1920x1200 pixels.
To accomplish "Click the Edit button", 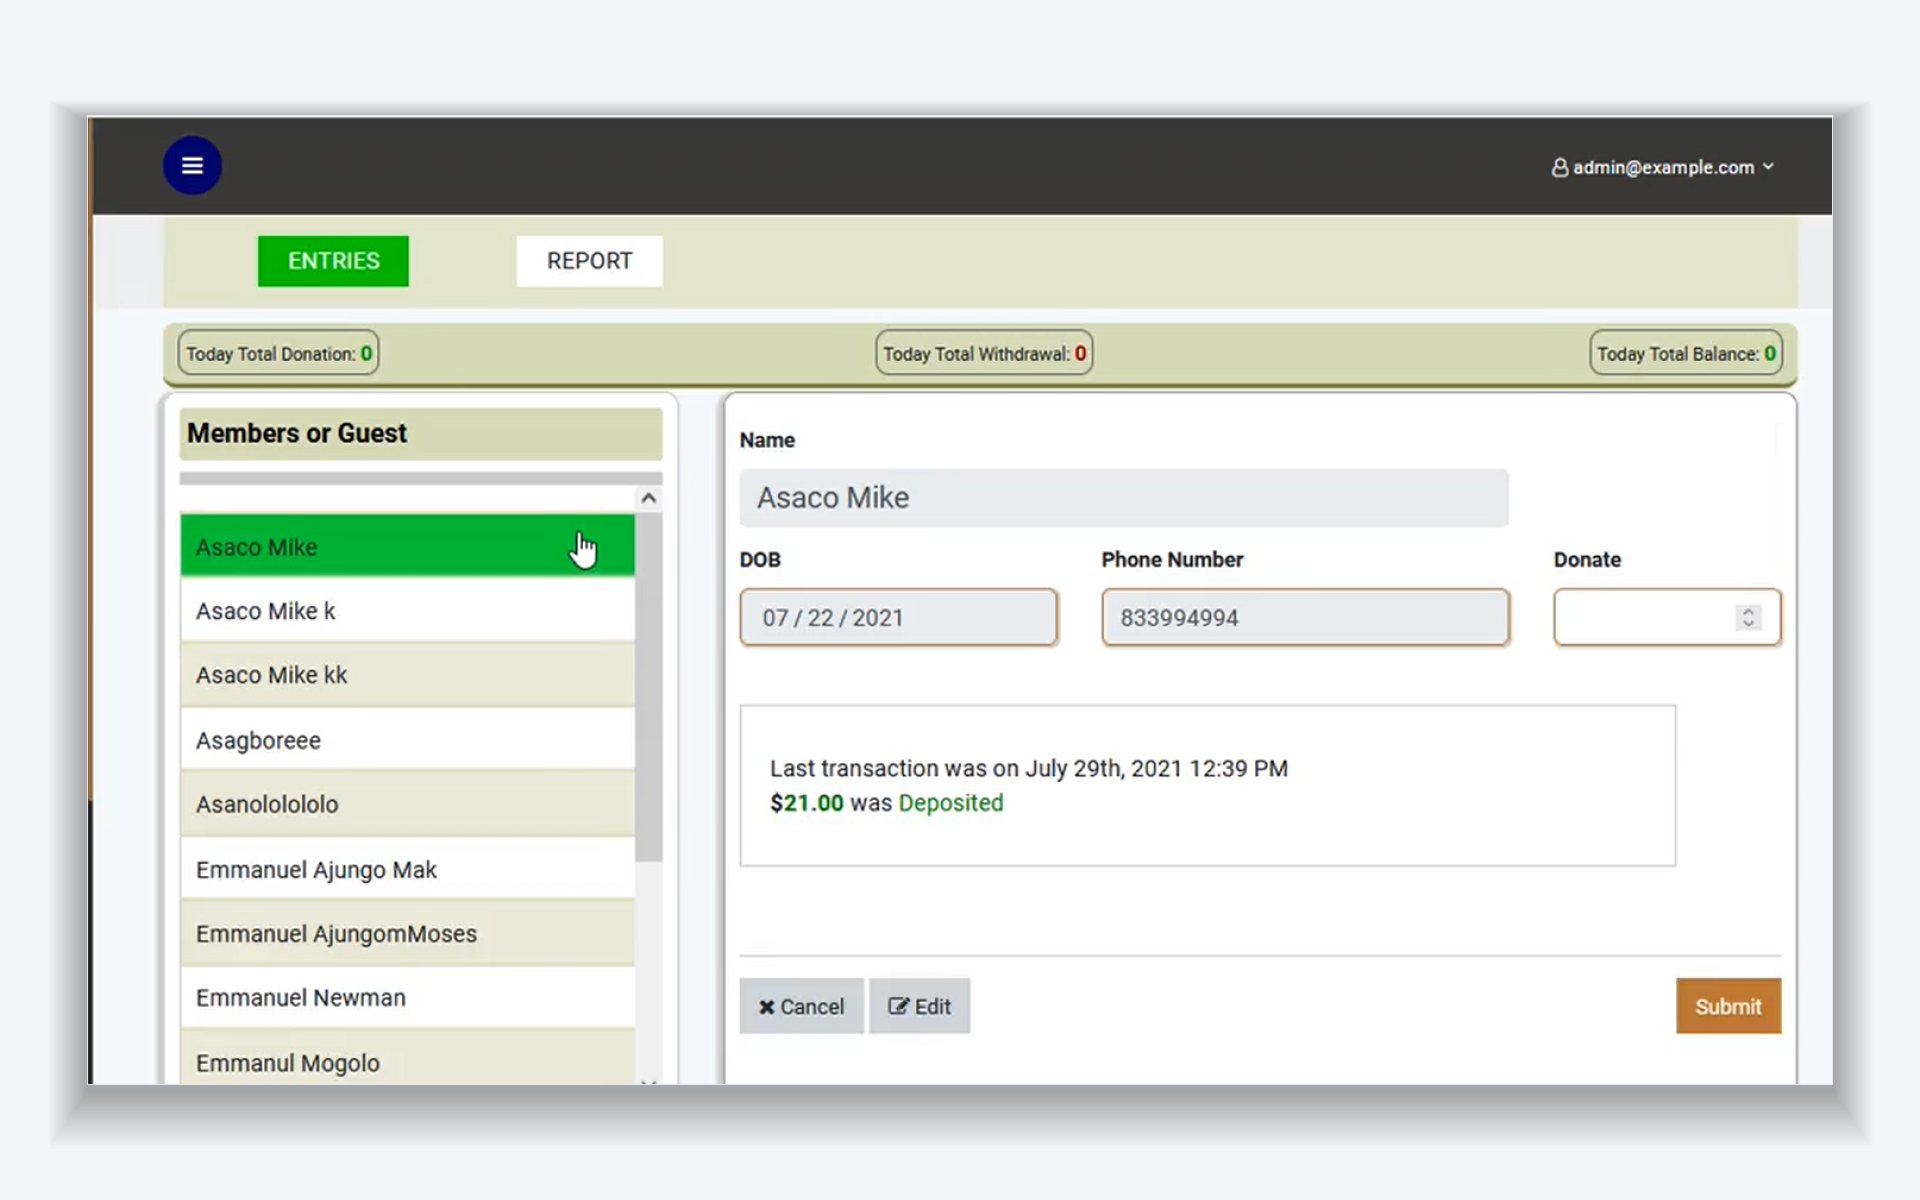I will click(x=919, y=1006).
